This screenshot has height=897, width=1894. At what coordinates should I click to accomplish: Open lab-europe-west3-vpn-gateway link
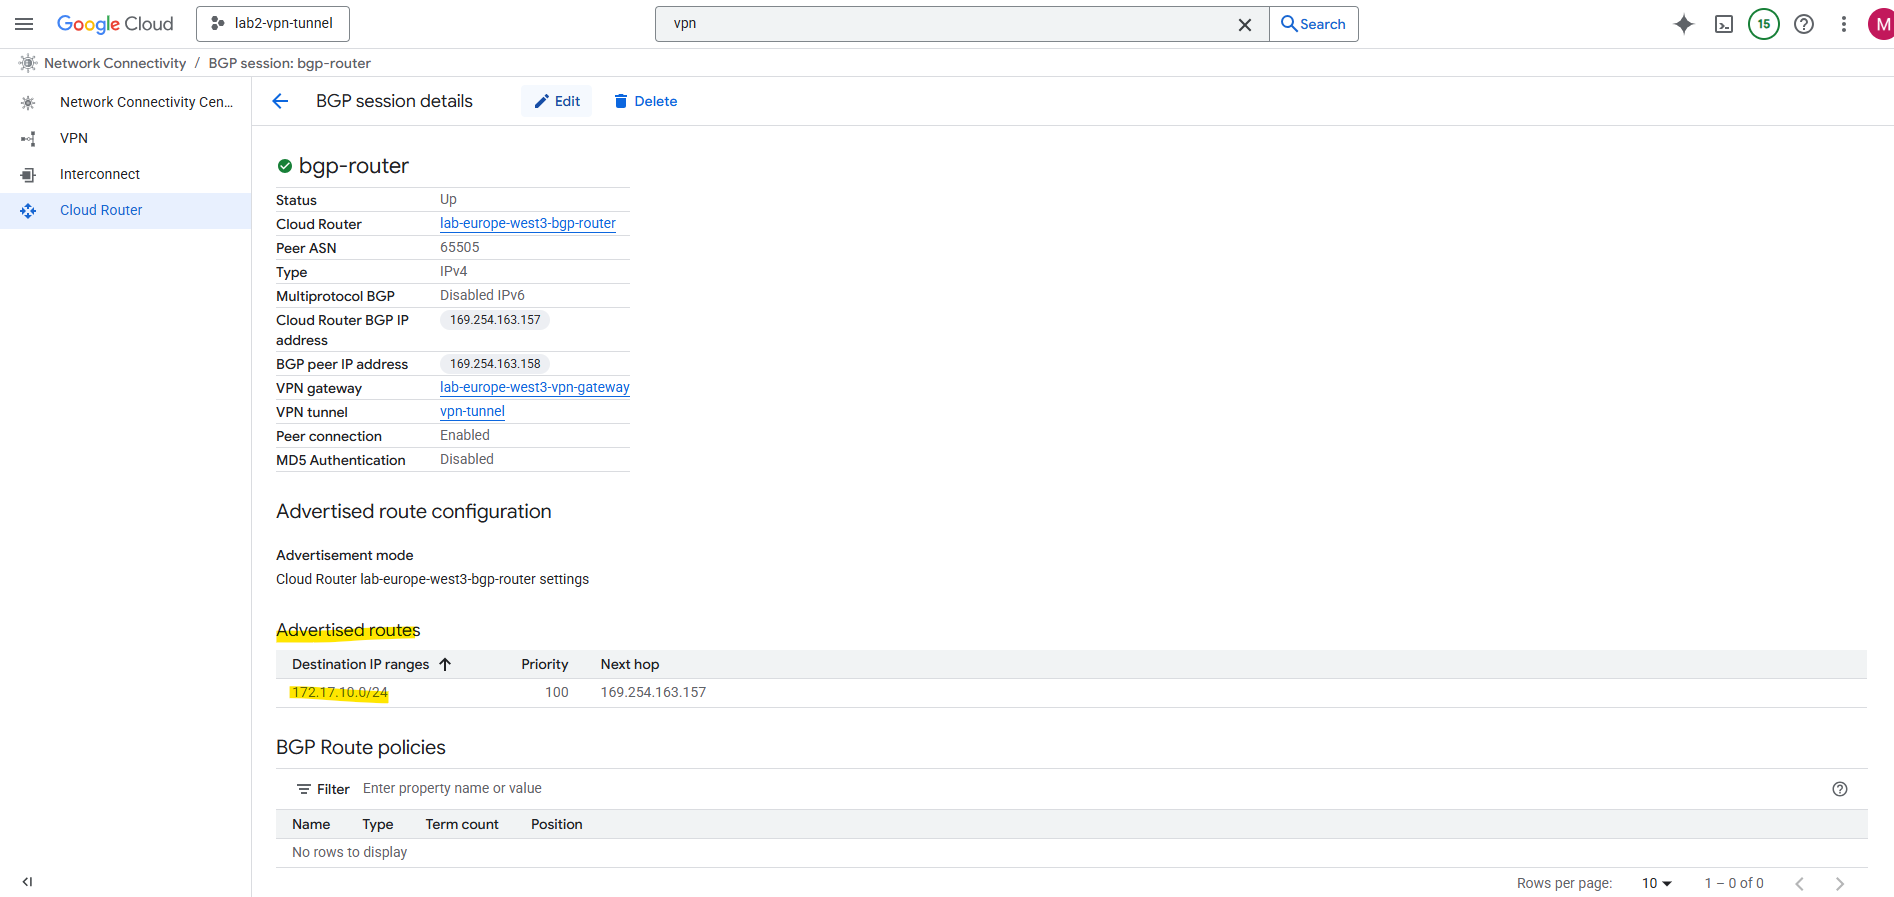(x=534, y=388)
